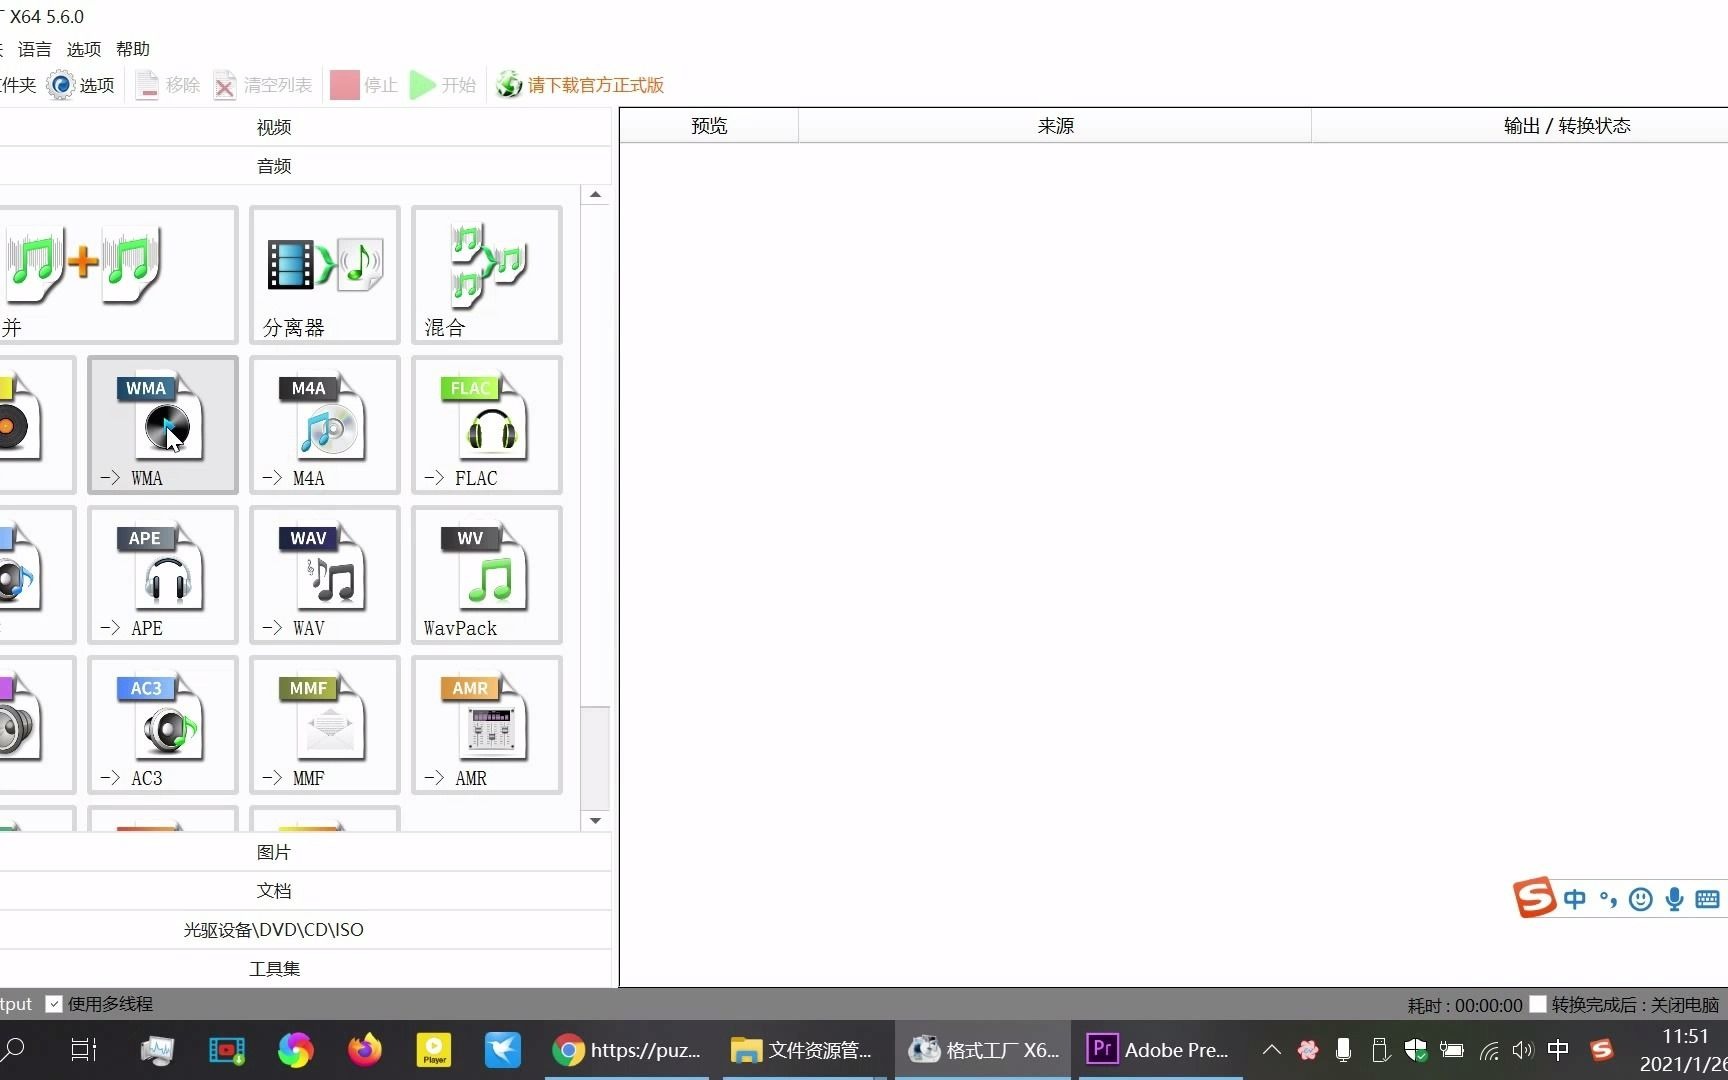Click the 开始 start conversion button
Image resolution: width=1728 pixels, height=1080 pixels.
(x=441, y=85)
